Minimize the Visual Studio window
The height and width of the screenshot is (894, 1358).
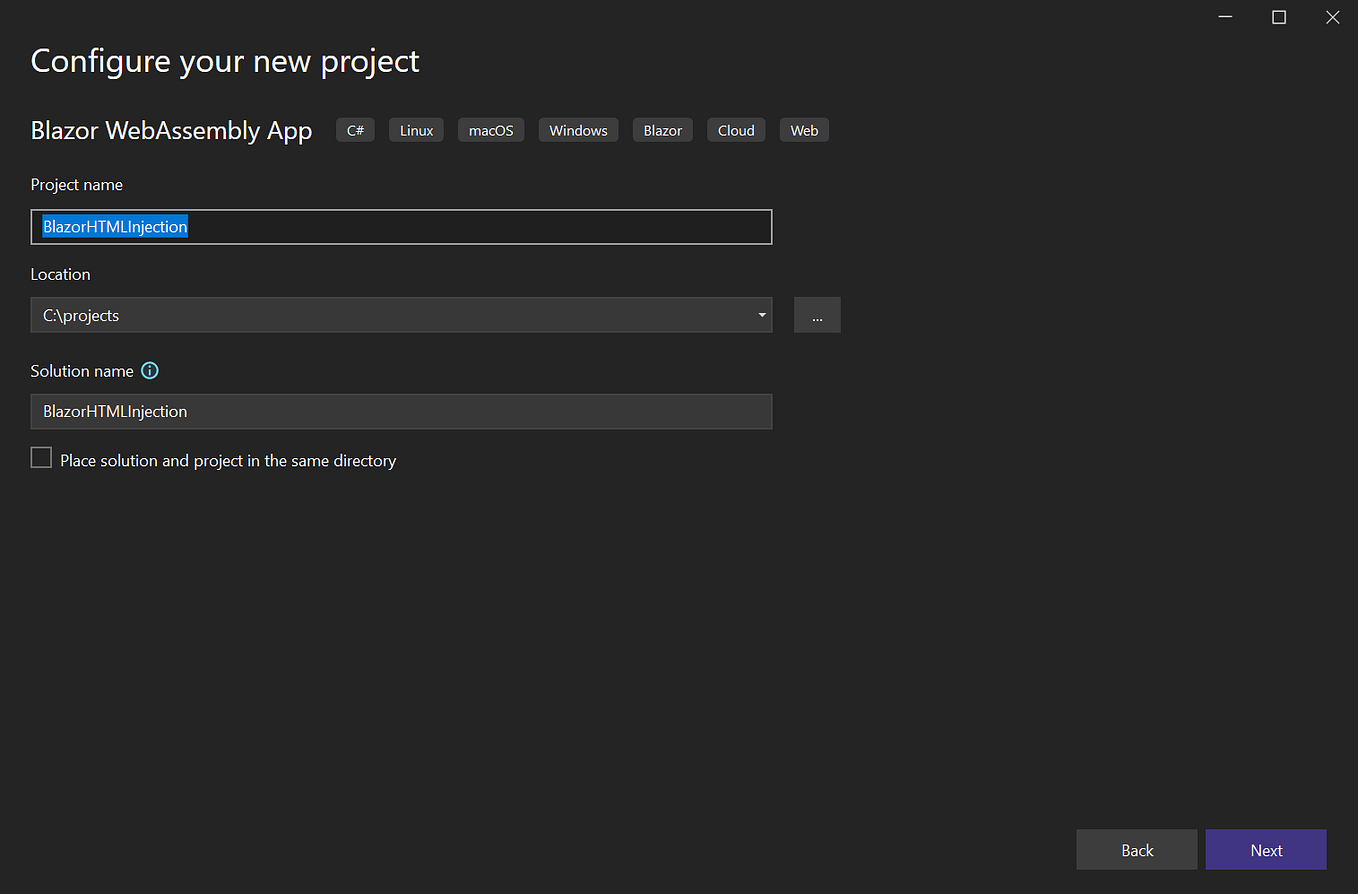1225,17
